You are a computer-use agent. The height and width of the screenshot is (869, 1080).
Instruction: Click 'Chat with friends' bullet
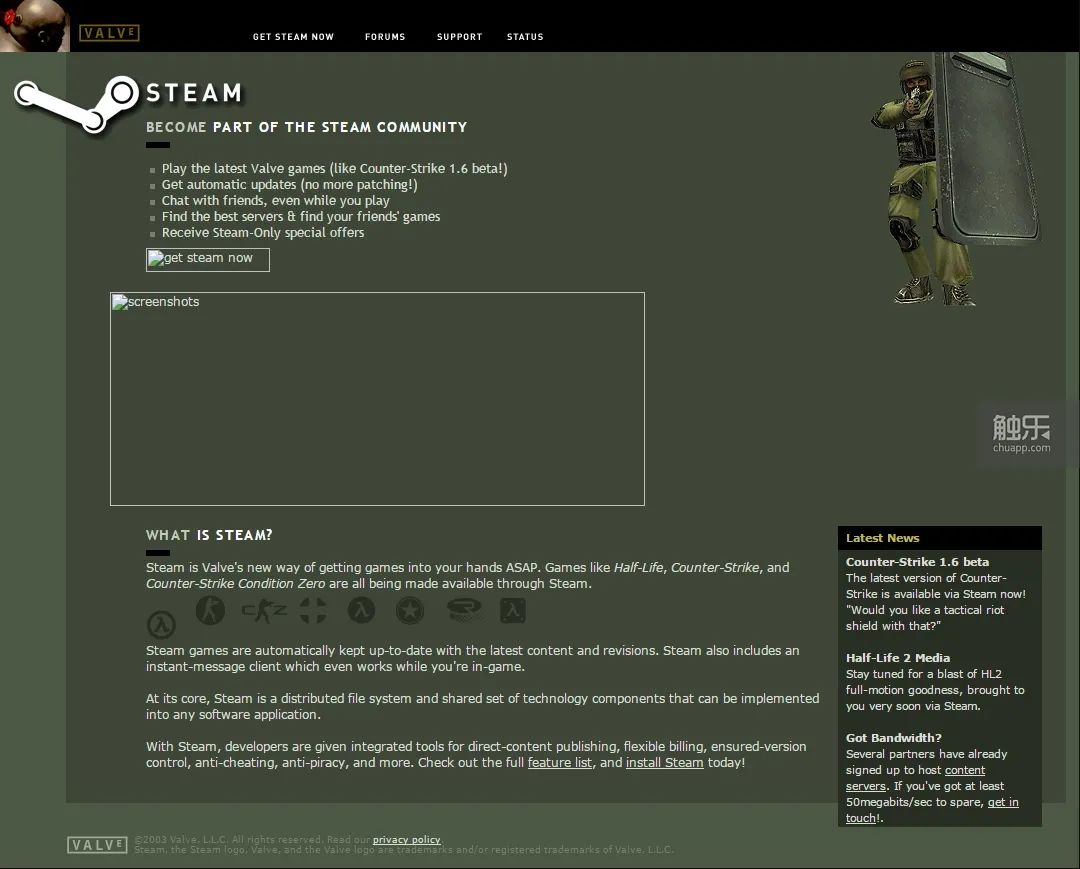[x=276, y=200]
